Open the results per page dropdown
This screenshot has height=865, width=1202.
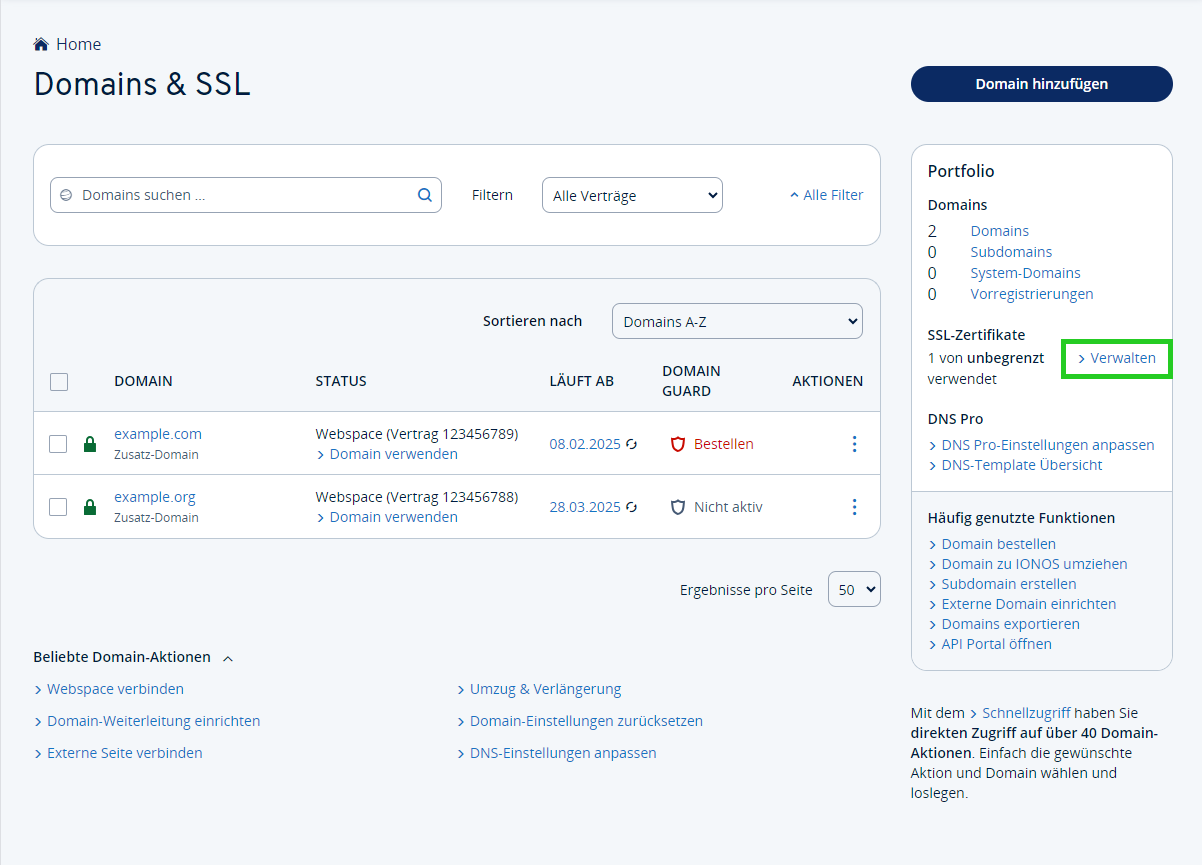click(854, 589)
